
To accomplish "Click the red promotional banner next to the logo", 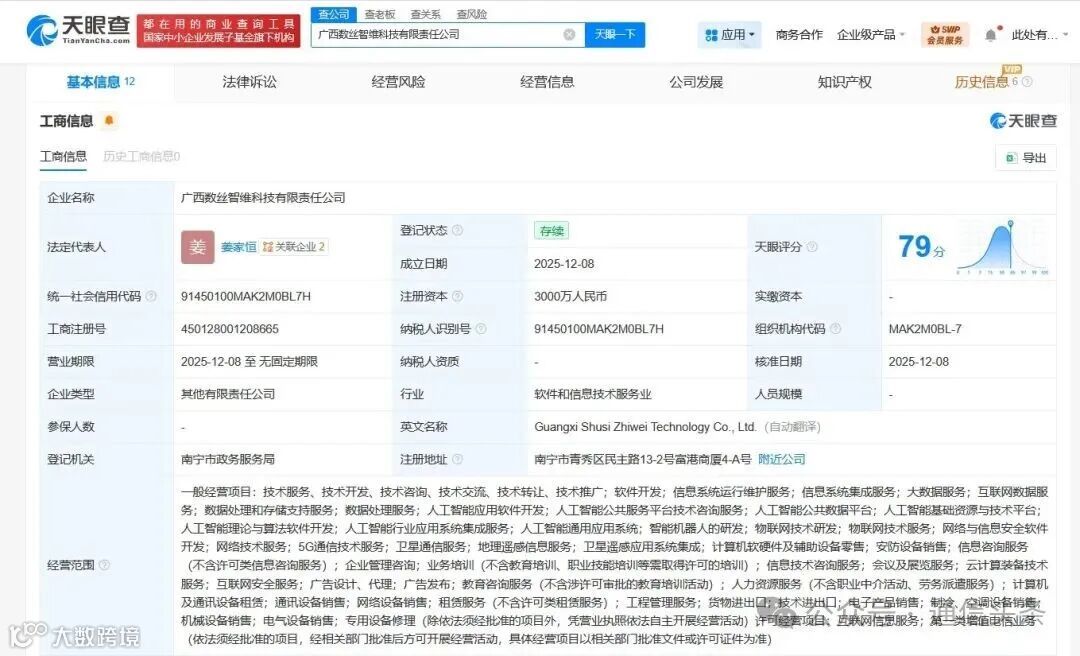I will click(x=218, y=31).
